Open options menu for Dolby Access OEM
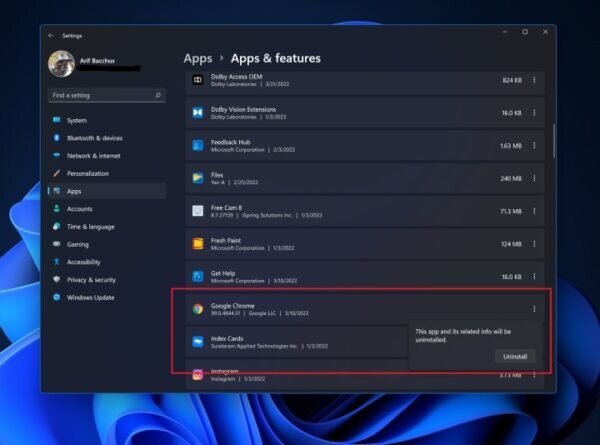 coord(534,80)
